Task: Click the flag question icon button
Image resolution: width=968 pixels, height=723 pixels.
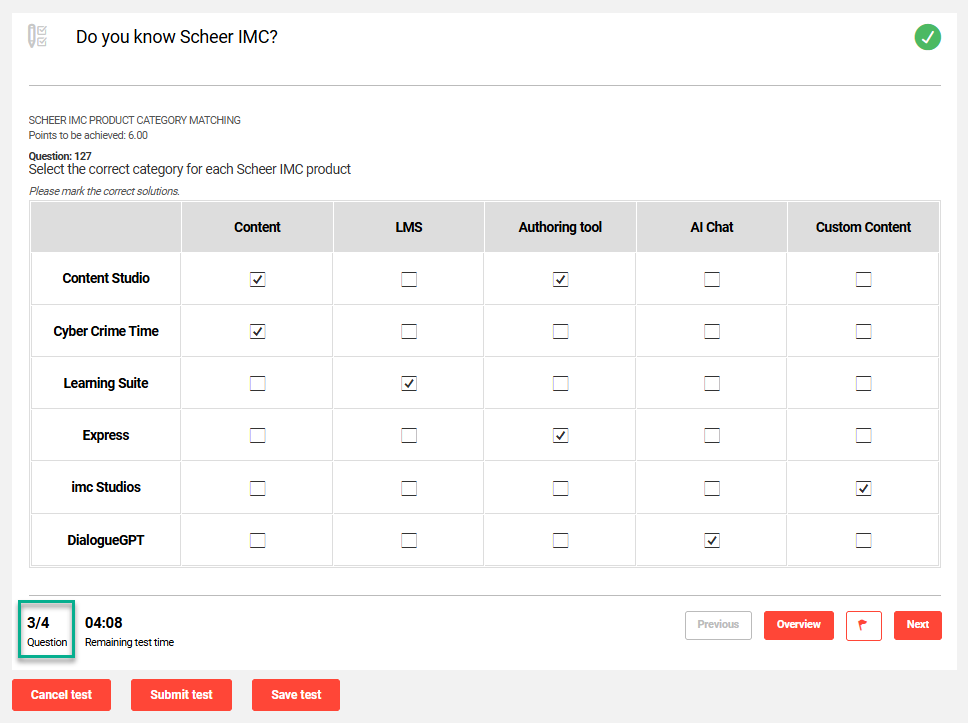Action: pos(863,625)
